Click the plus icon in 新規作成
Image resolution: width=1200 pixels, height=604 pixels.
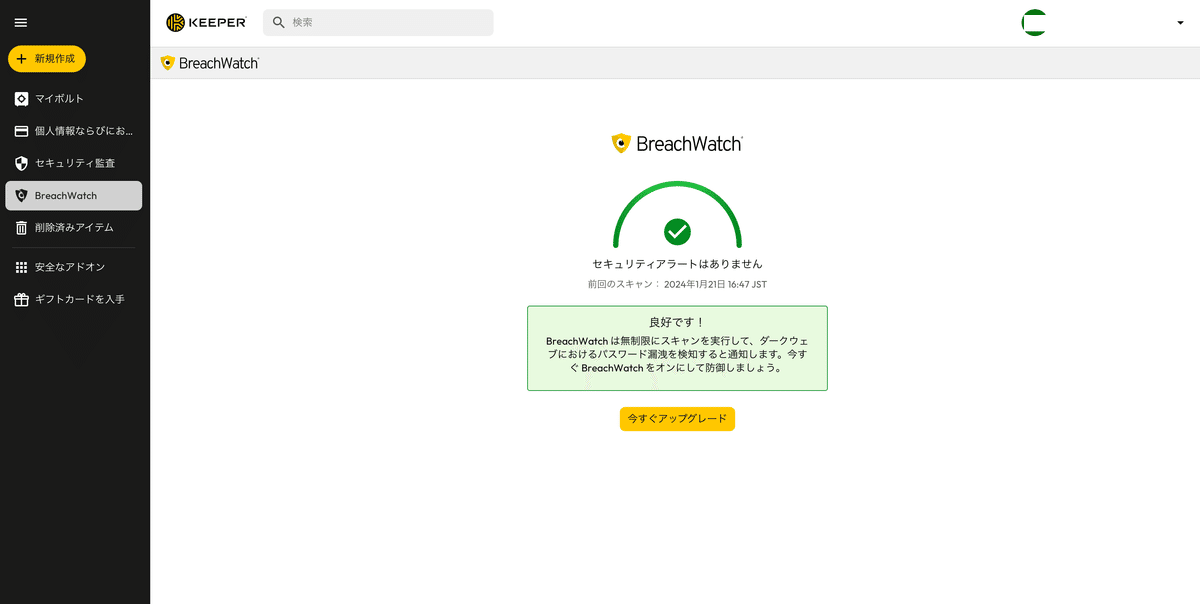[x=22, y=59]
